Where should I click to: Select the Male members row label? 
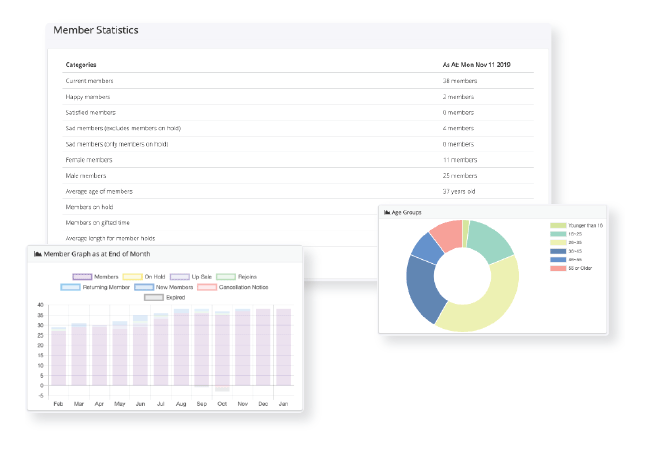[86, 175]
